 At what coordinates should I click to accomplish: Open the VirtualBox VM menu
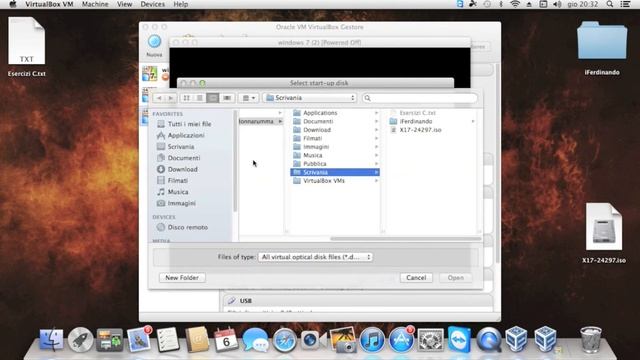[x=49, y=4]
